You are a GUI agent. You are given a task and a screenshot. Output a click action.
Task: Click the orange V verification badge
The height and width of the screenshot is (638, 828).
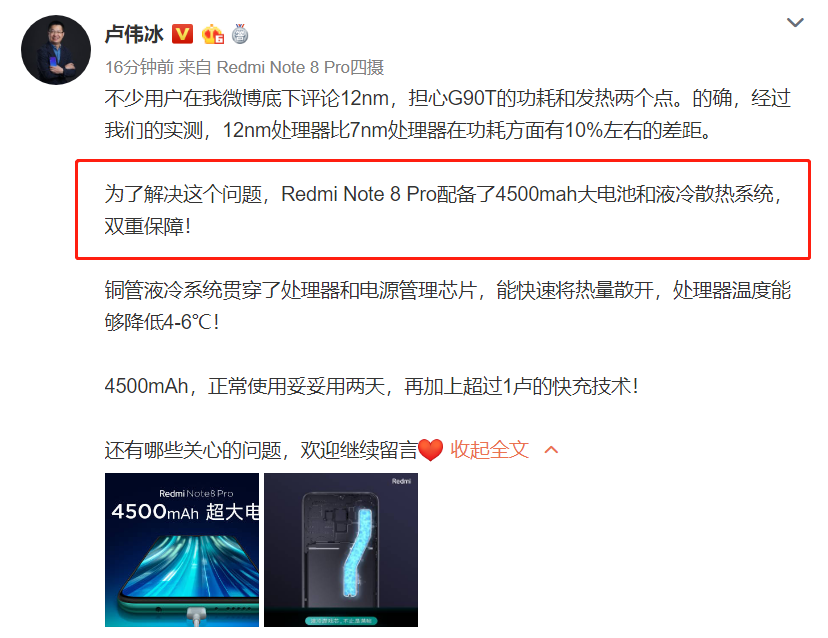[183, 34]
